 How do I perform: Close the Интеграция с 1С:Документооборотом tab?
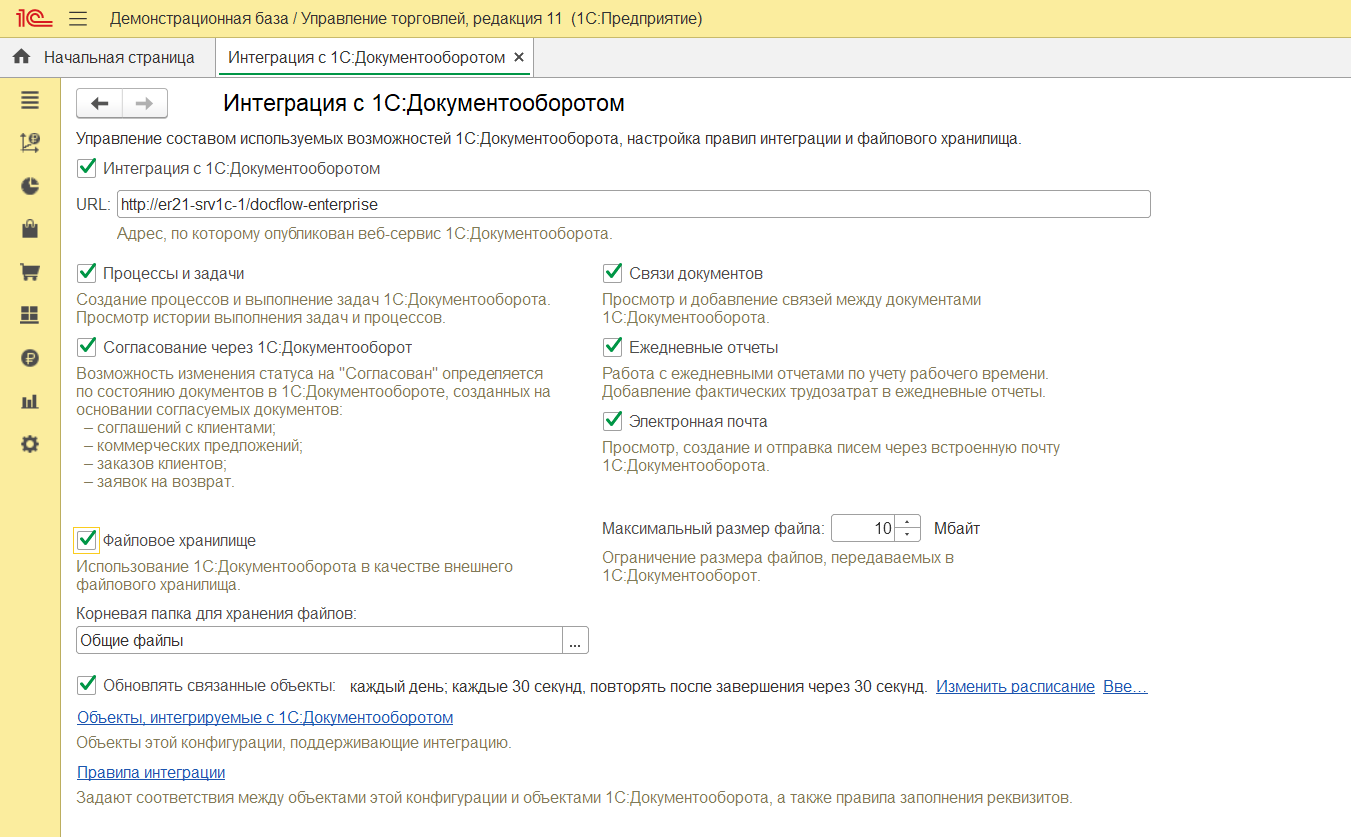tap(519, 58)
